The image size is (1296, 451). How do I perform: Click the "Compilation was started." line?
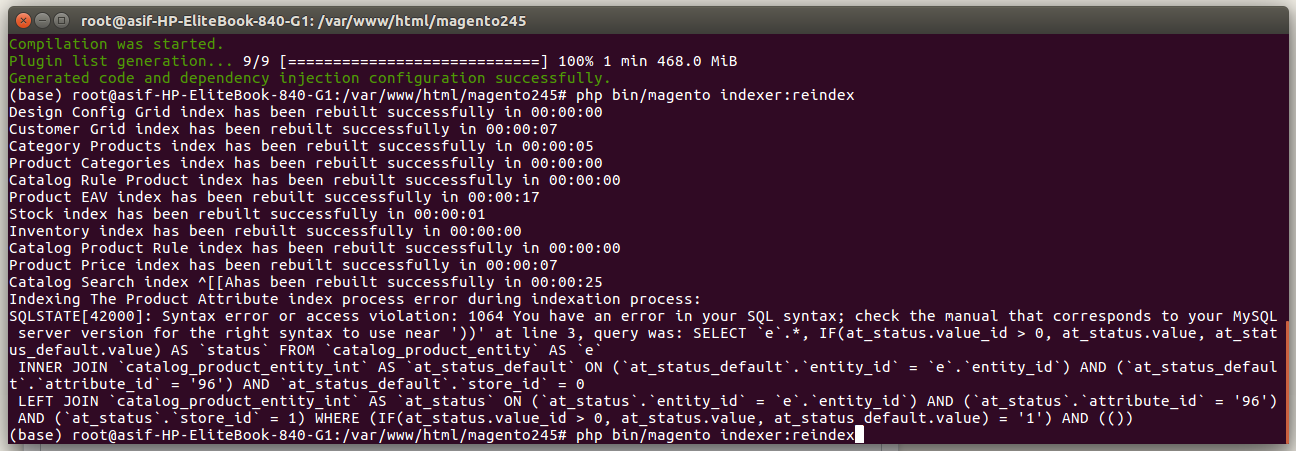pyautogui.click(x=117, y=45)
